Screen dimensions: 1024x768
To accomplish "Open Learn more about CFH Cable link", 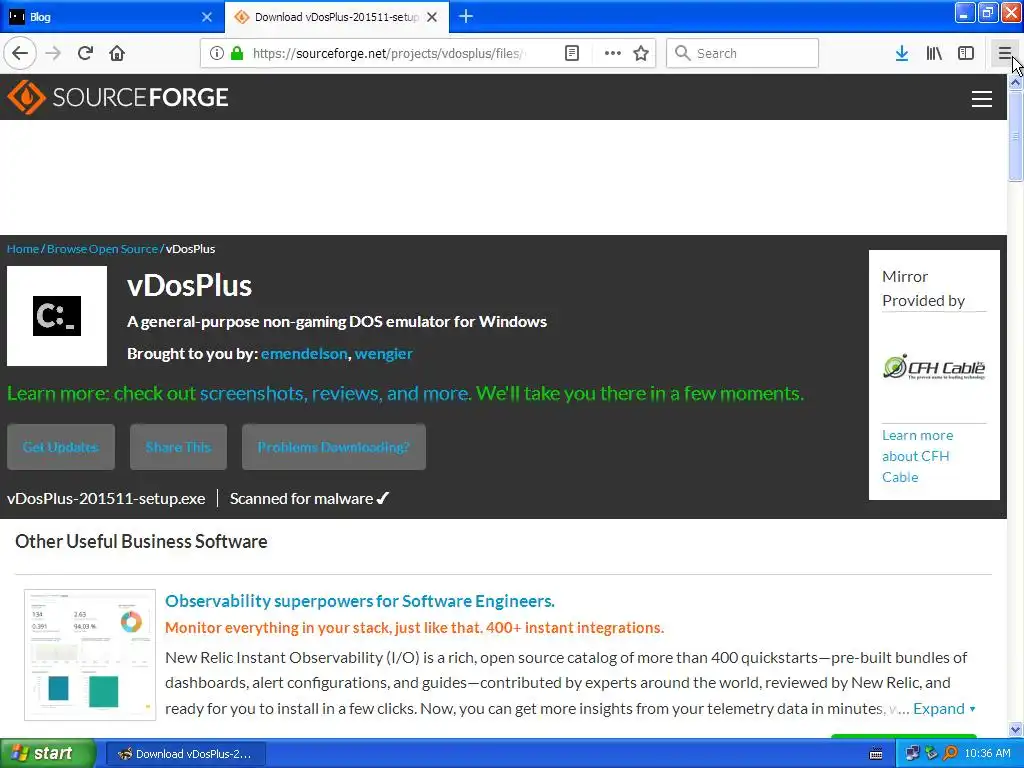I will pyautogui.click(x=918, y=456).
